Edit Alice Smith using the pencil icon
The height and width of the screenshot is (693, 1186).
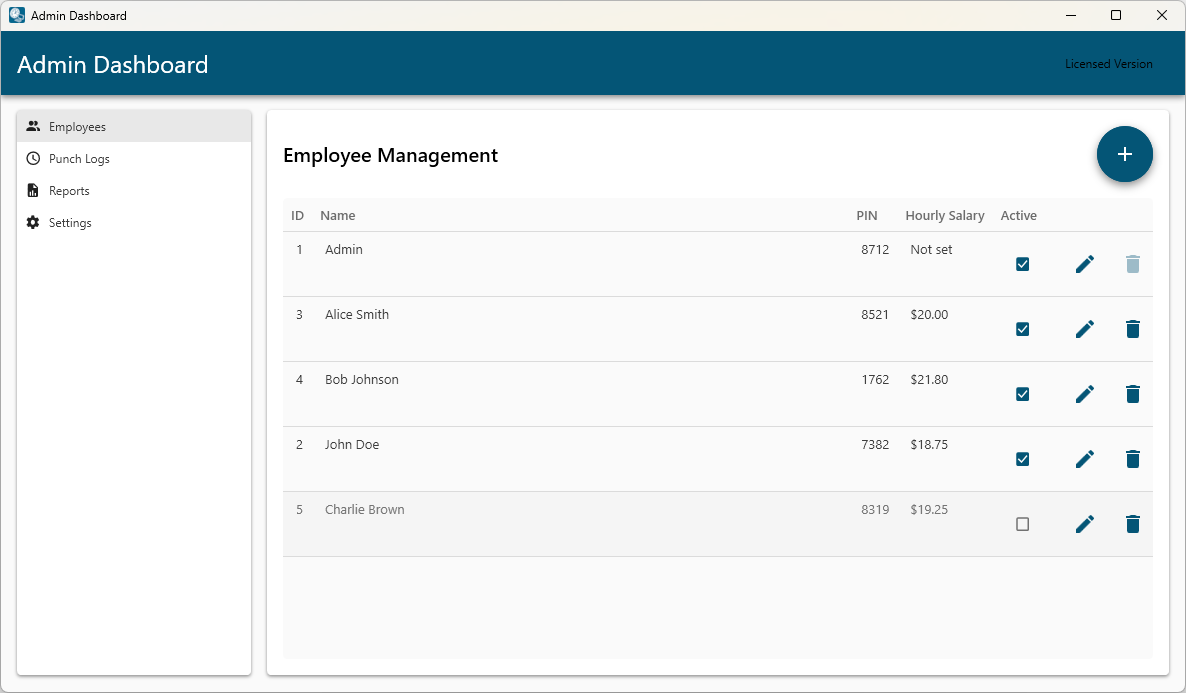click(x=1084, y=329)
